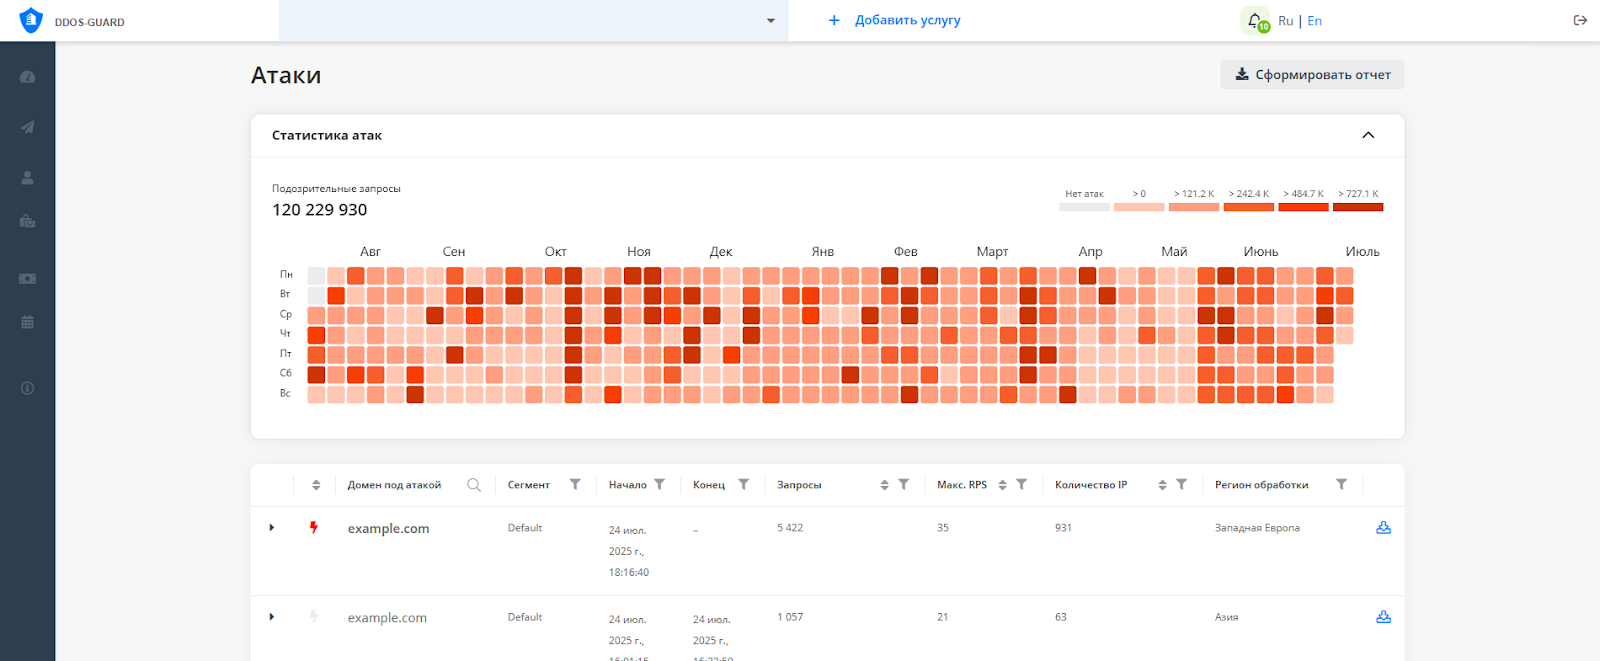Switch interface language to En

[1314, 21]
